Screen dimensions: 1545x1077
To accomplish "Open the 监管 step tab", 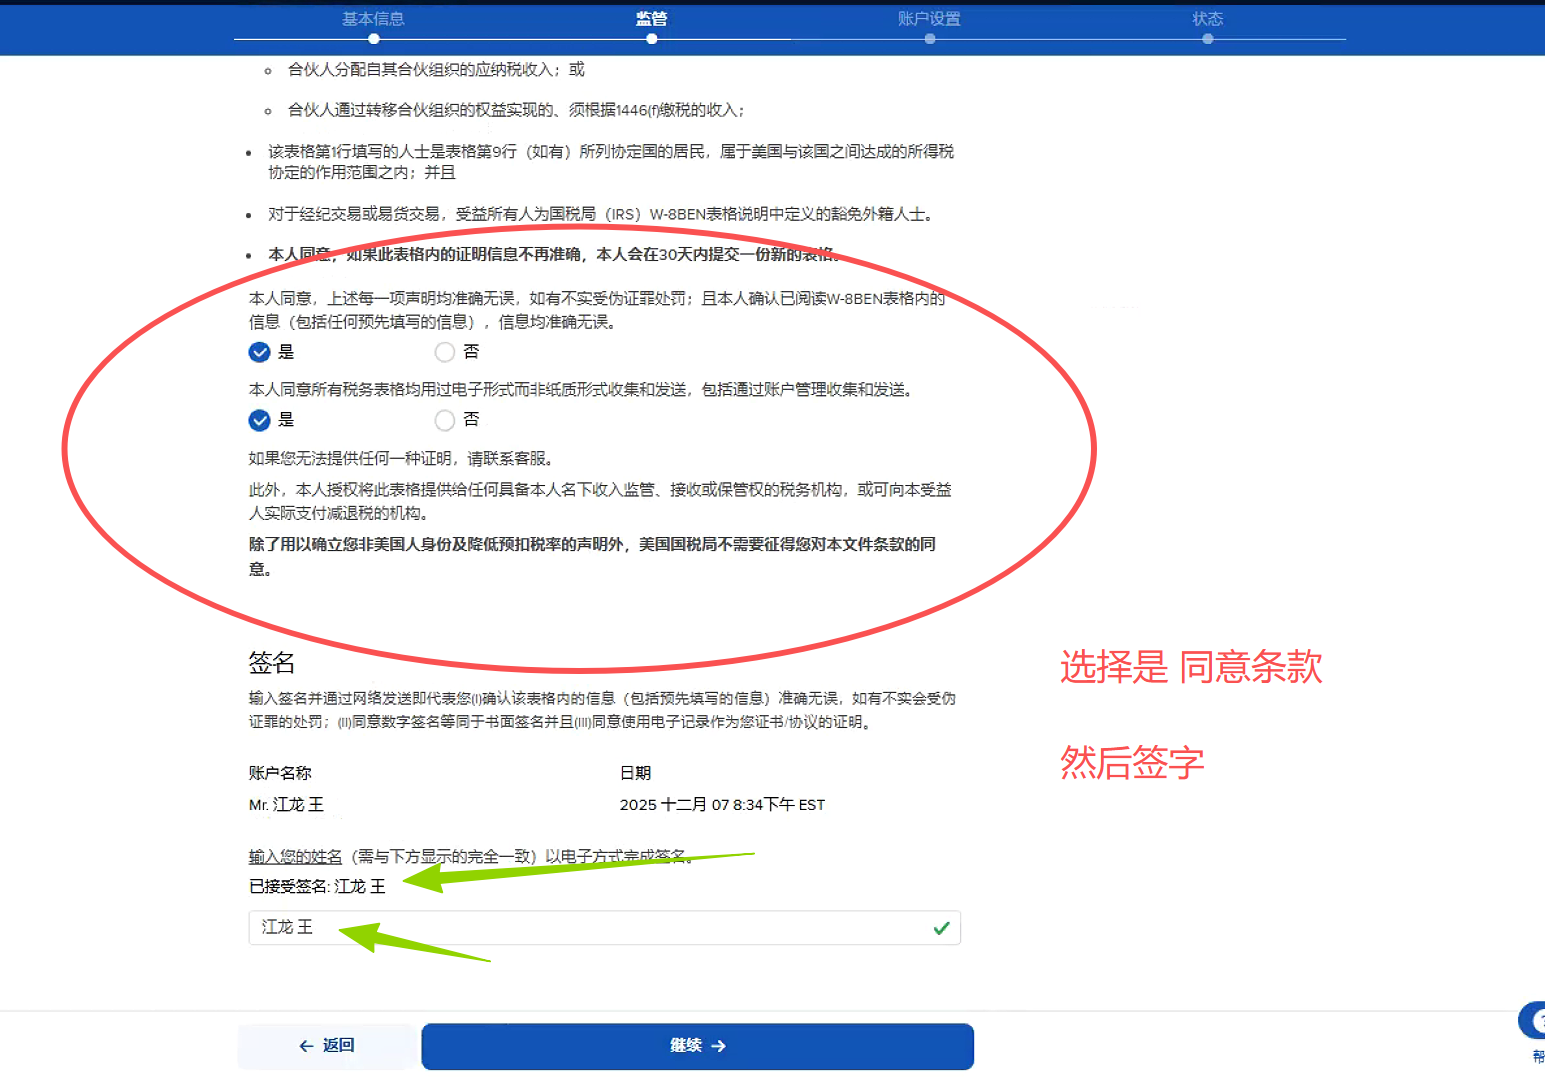I will (651, 19).
